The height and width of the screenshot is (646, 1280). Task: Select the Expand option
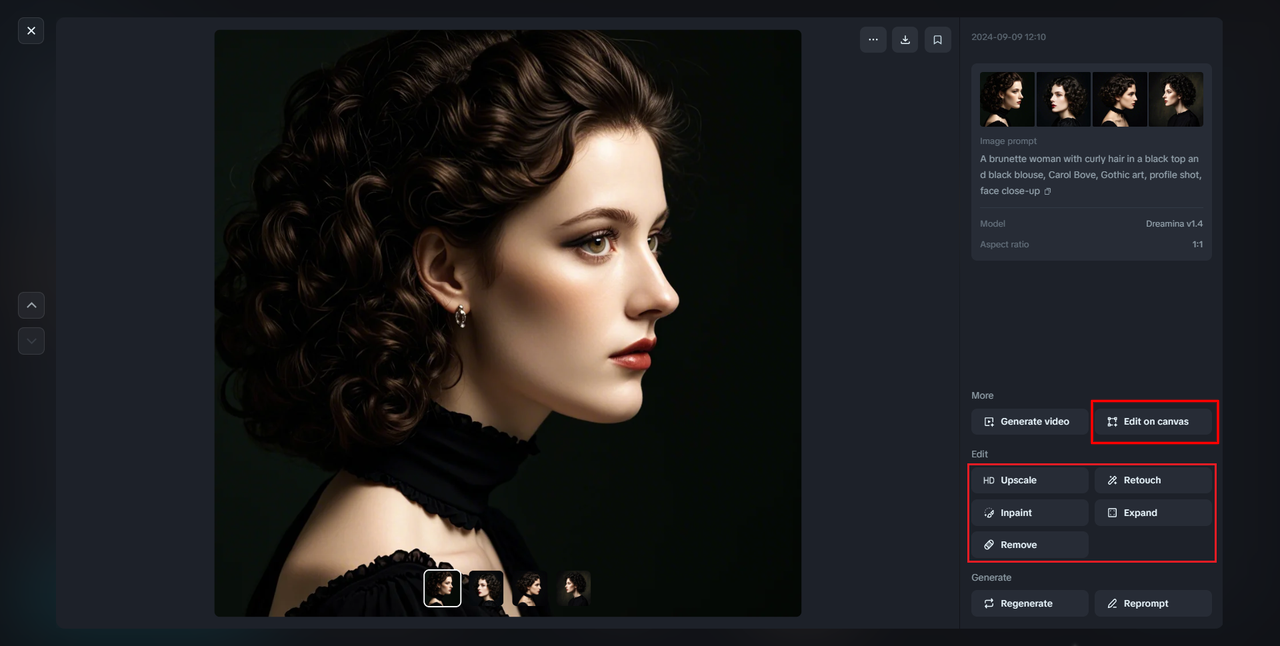click(x=1153, y=513)
